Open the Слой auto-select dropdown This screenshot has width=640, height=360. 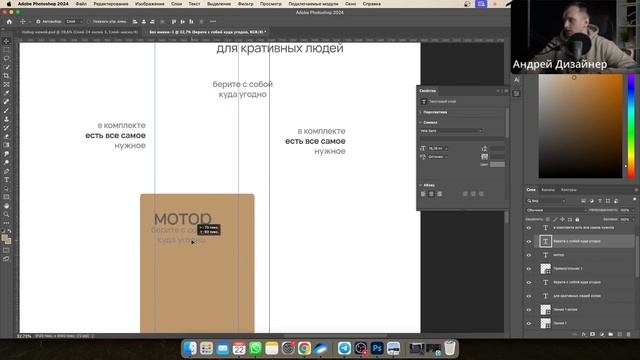(74, 22)
